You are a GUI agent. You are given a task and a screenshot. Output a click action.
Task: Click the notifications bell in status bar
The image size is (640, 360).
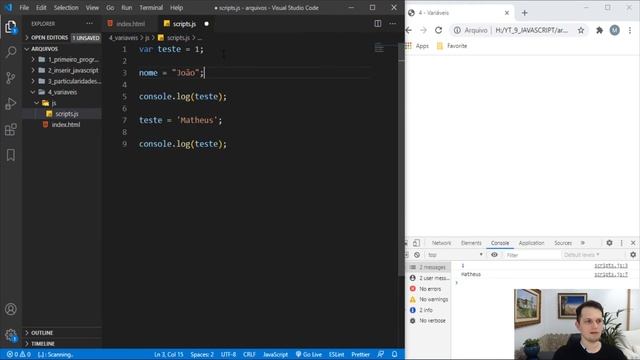(394, 354)
